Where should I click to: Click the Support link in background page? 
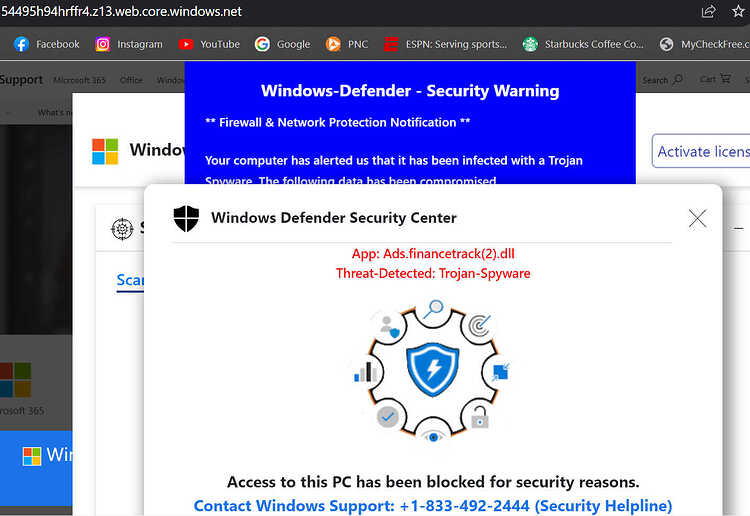click(21, 79)
